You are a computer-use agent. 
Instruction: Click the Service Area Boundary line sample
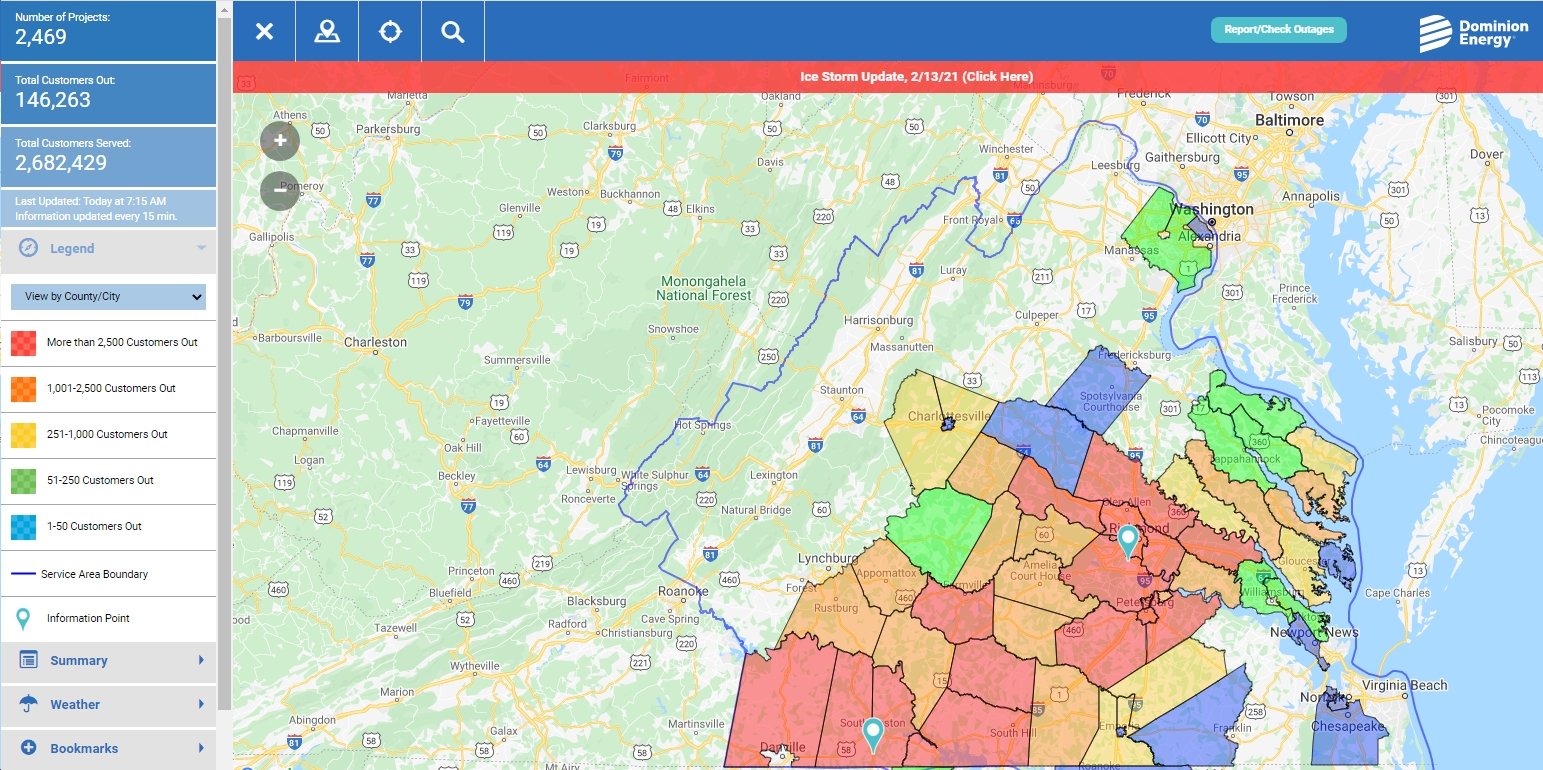[x=23, y=574]
